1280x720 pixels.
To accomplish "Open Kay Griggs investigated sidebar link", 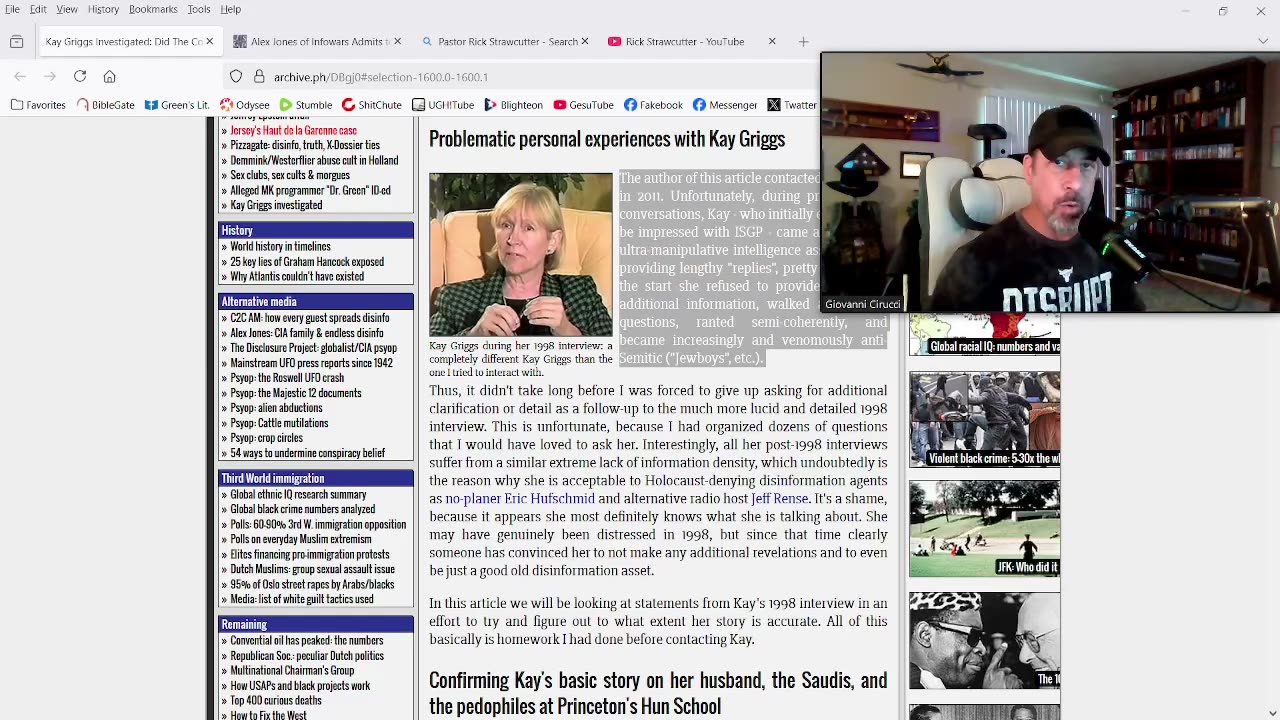I will (x=276, y=205).
